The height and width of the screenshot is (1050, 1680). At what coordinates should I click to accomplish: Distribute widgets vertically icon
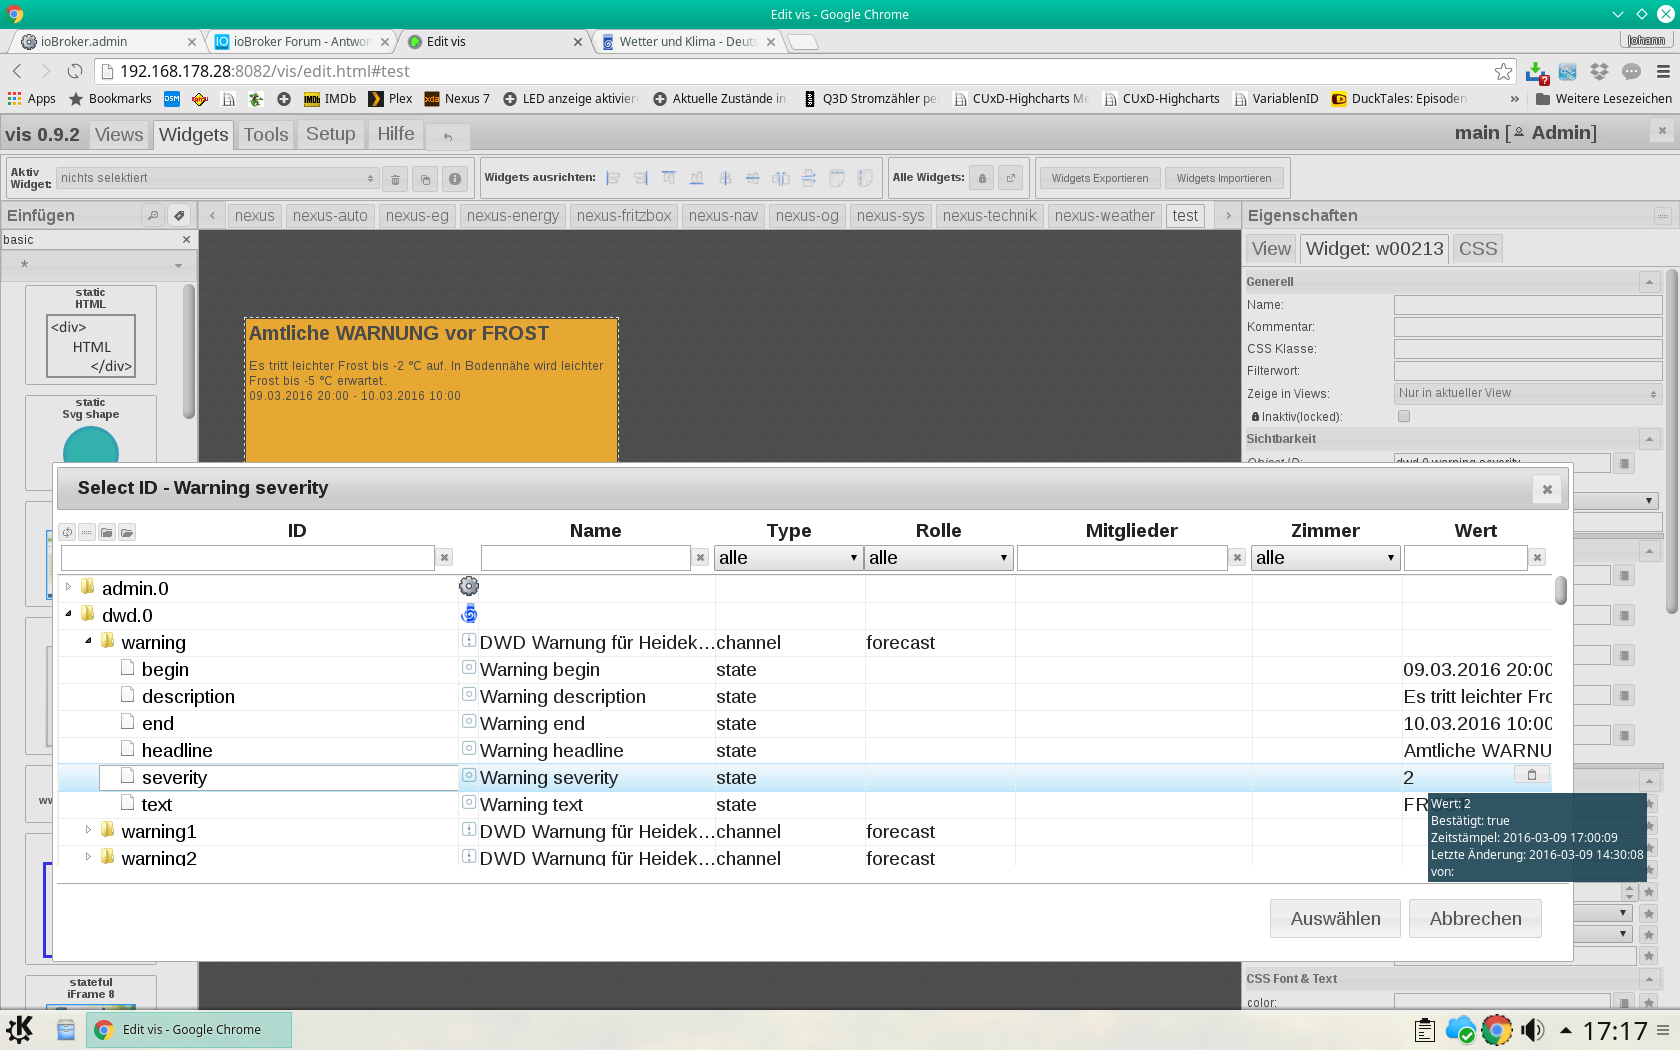(x=809, y=178)
